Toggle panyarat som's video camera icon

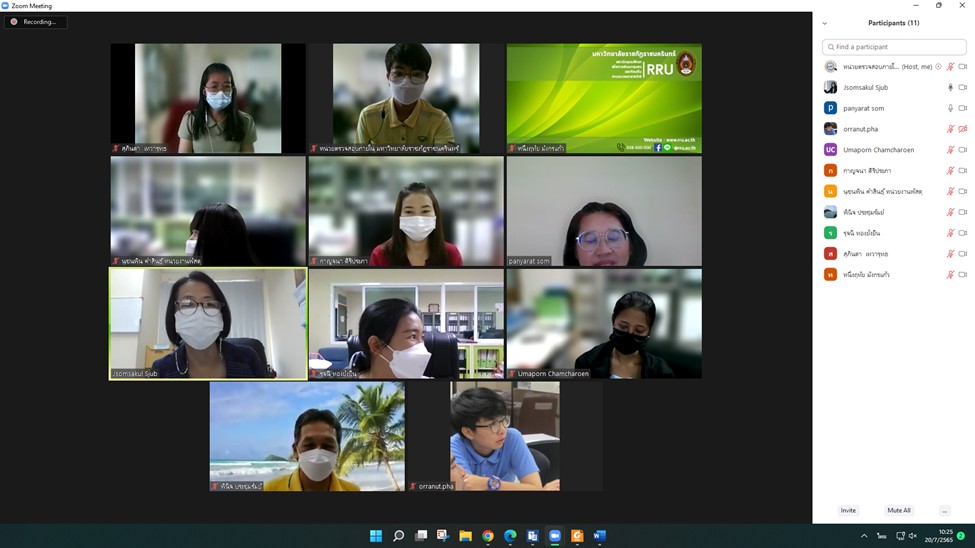pyautogui.click(x=963, y=108)
